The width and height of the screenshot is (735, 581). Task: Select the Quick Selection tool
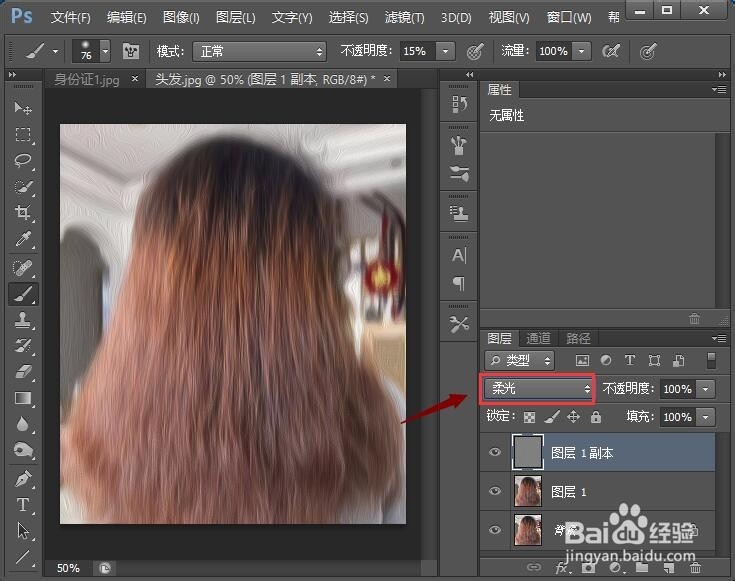[x=22, y=187]
